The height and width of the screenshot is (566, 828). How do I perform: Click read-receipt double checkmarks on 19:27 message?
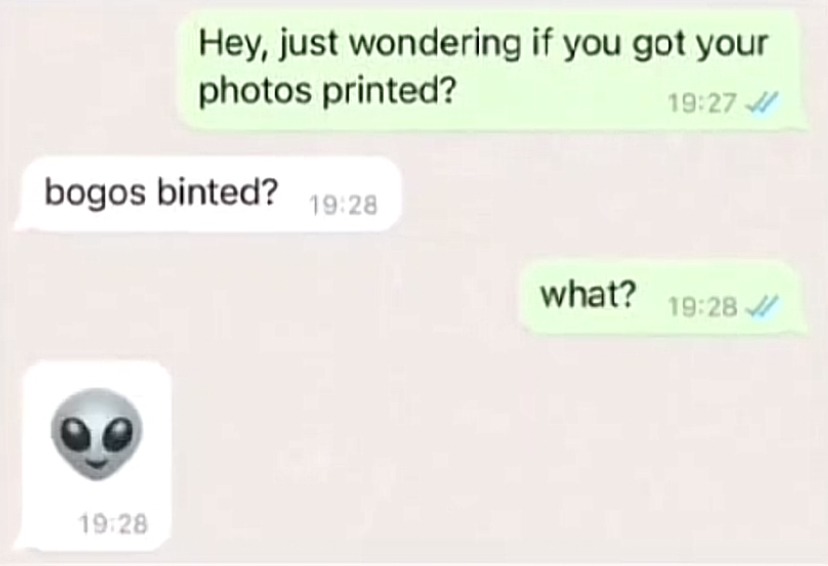[761, 102]
